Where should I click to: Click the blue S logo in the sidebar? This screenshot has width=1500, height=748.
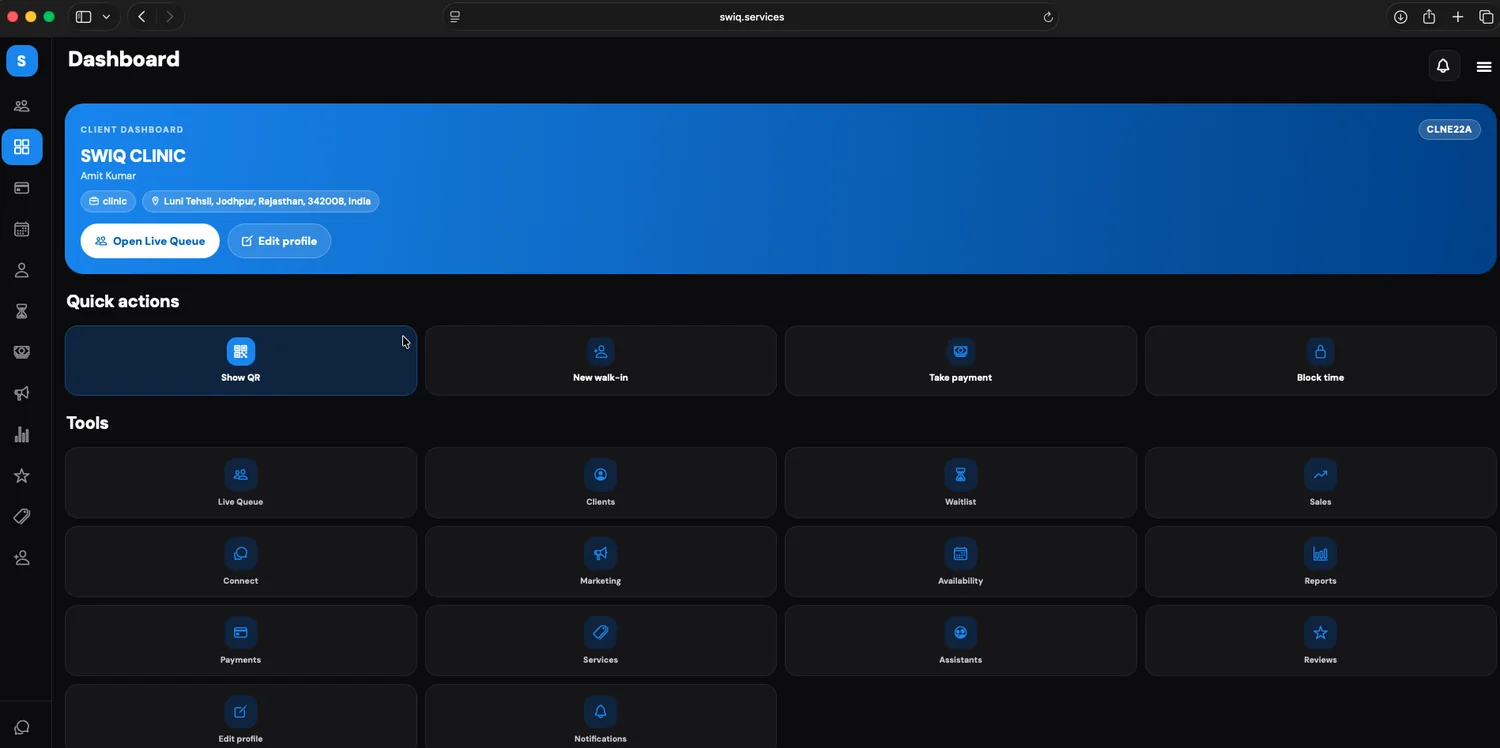22,61
